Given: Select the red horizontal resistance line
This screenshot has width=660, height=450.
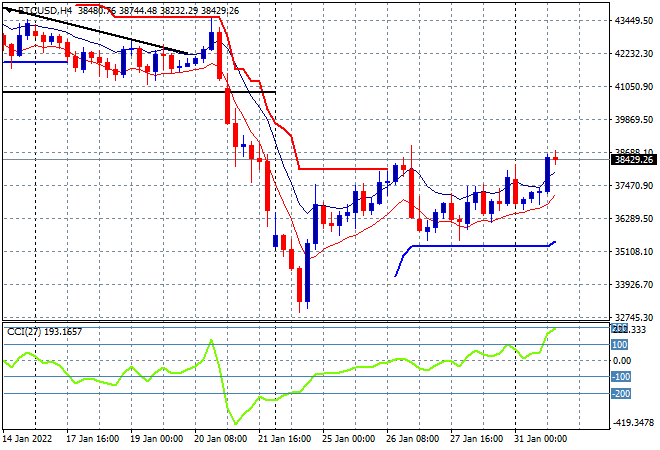Looking at the screenshot, I should [x=343, y=169].
